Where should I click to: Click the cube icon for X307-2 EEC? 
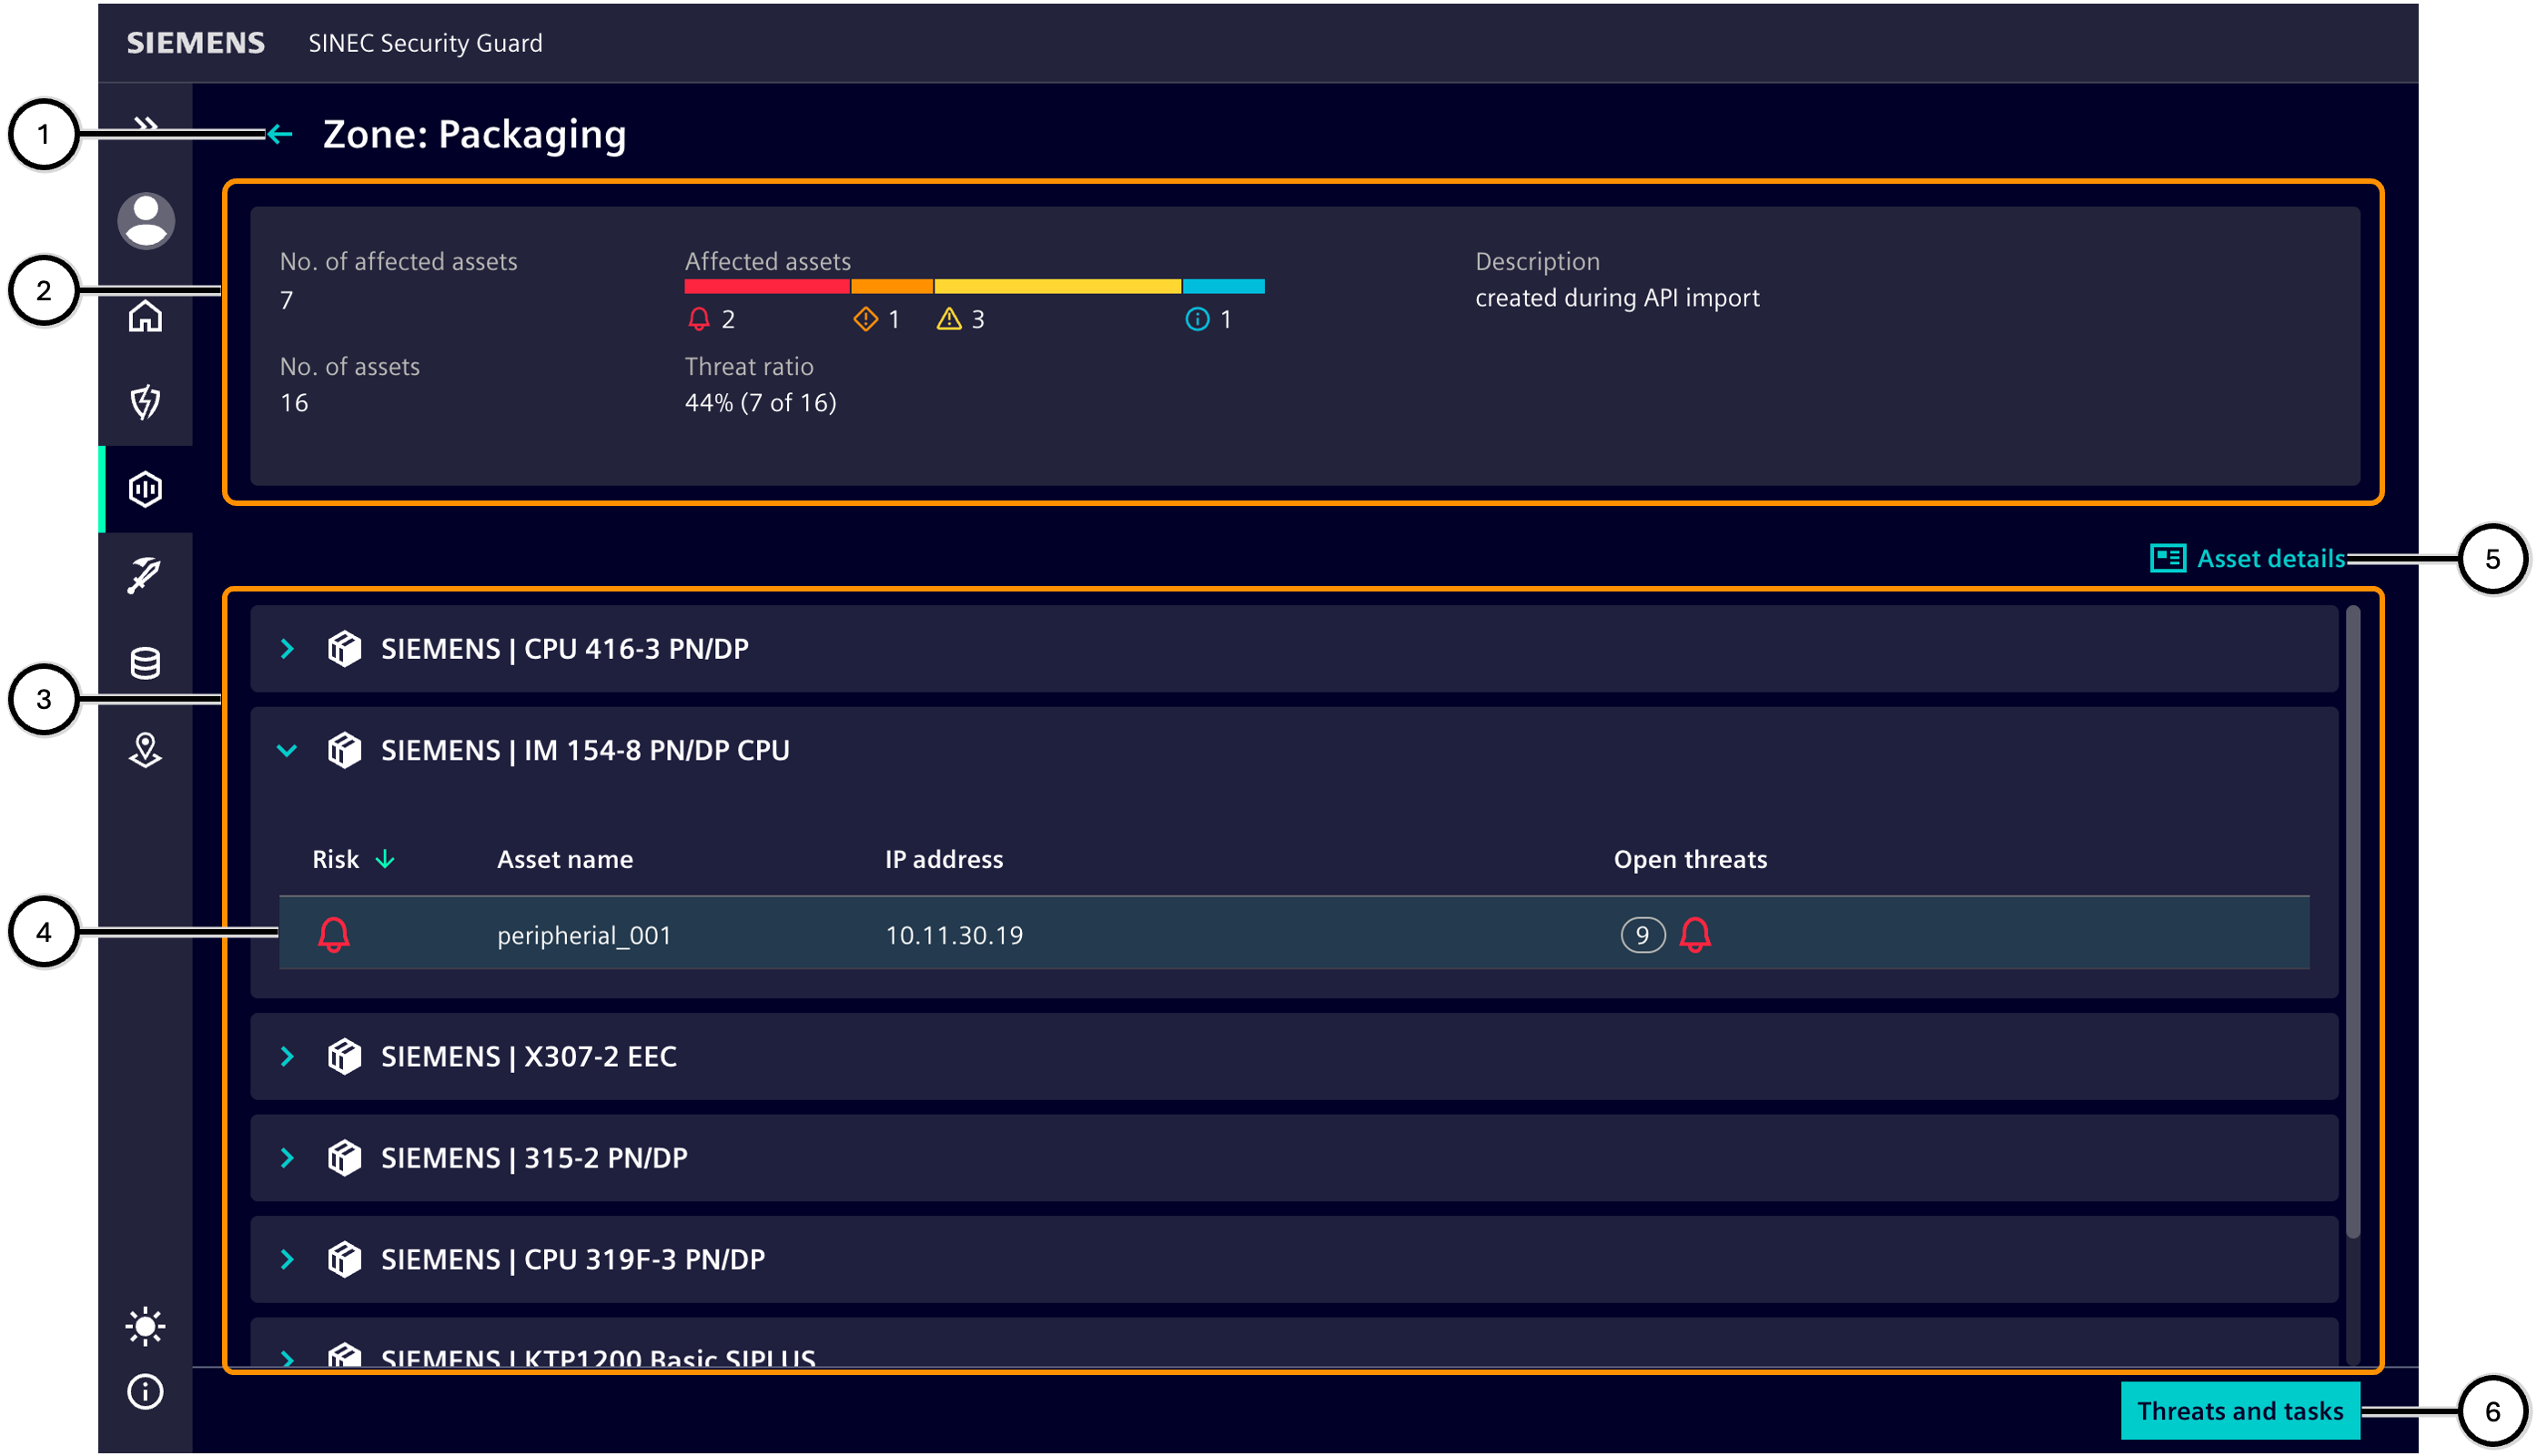point(345,1057)
